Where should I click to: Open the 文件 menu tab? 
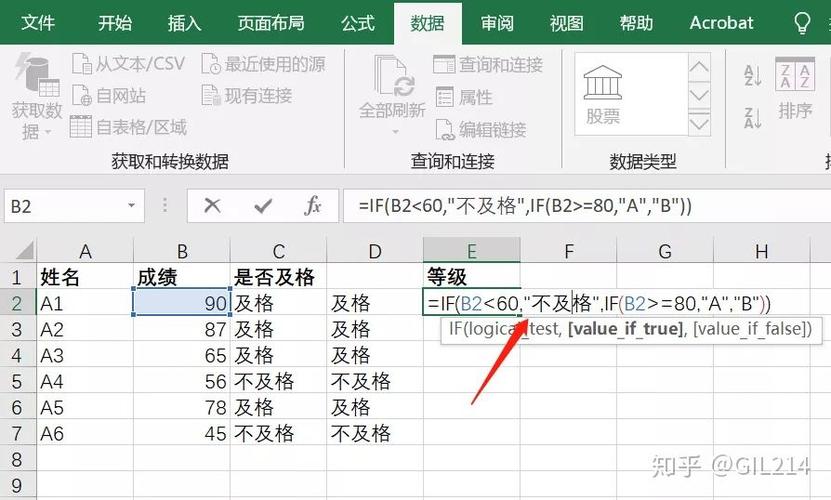click(x=38, y=23)
